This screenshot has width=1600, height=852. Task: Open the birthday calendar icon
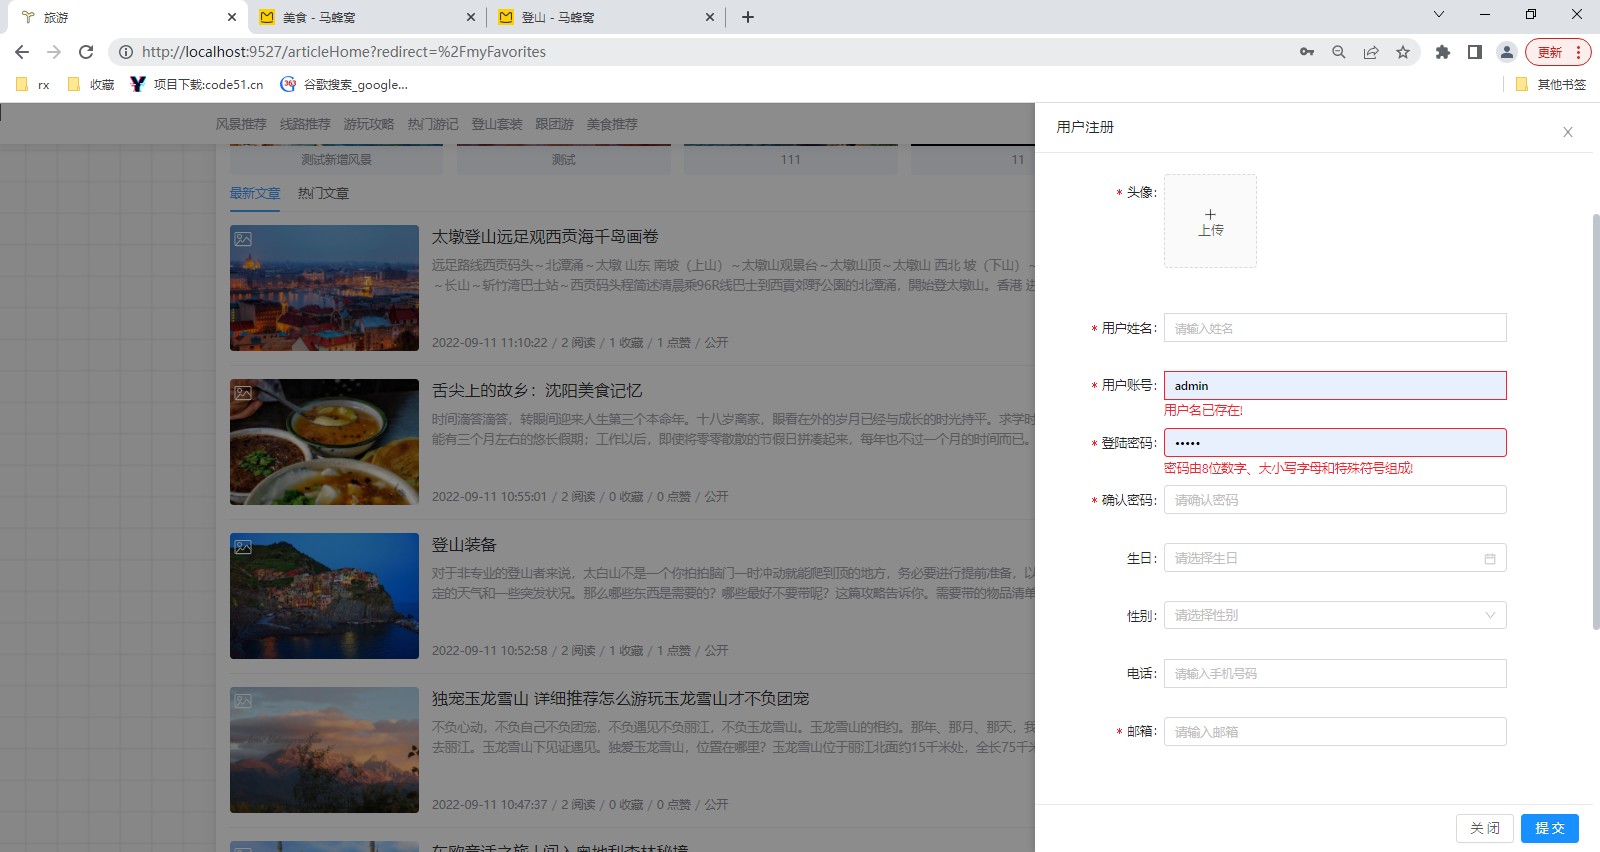pos(1490,559)
